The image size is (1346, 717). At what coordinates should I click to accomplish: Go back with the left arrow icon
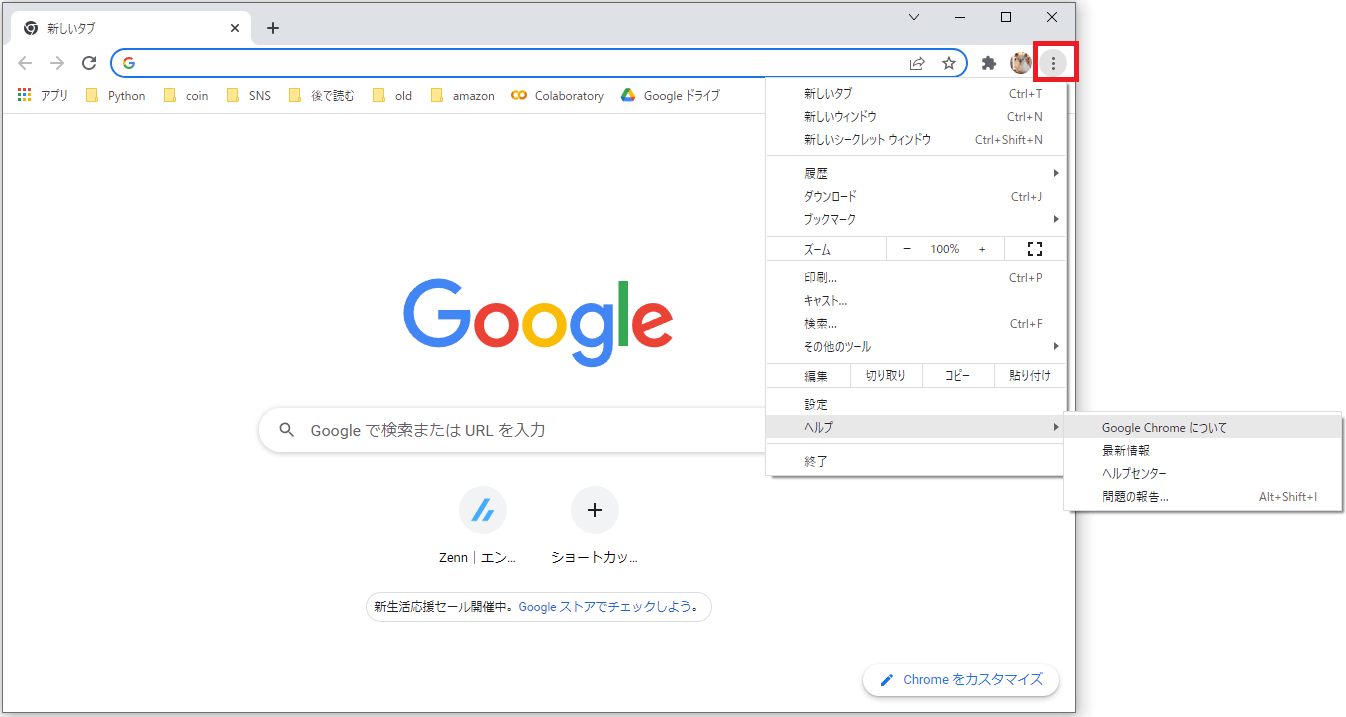(26, 63)
